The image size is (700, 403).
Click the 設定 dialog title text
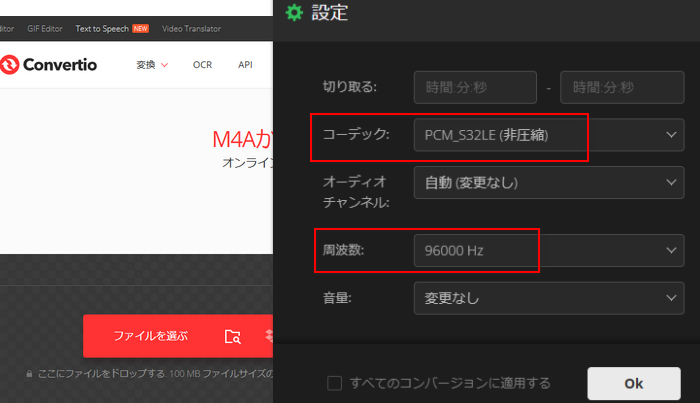(x=329, y=12)
